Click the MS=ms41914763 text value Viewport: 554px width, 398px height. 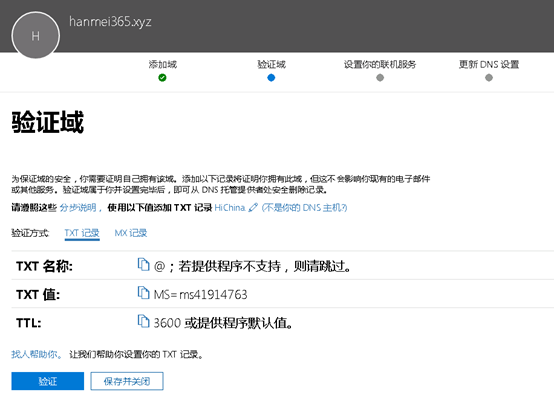pos(200,294)
